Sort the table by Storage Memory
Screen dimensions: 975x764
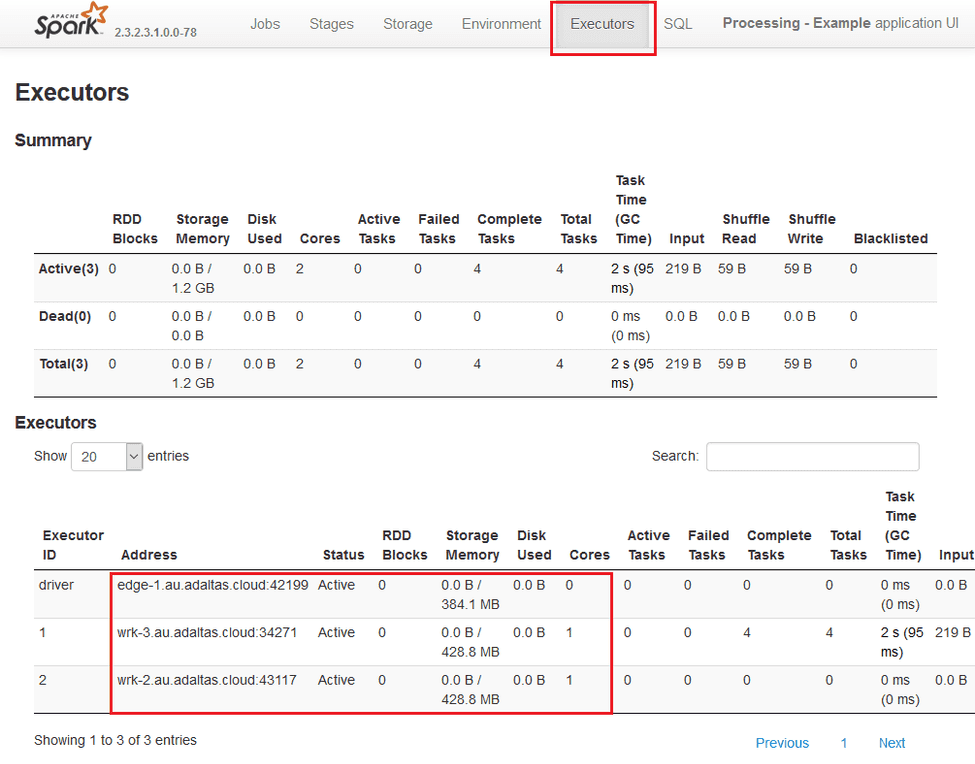tap(471, 545)
